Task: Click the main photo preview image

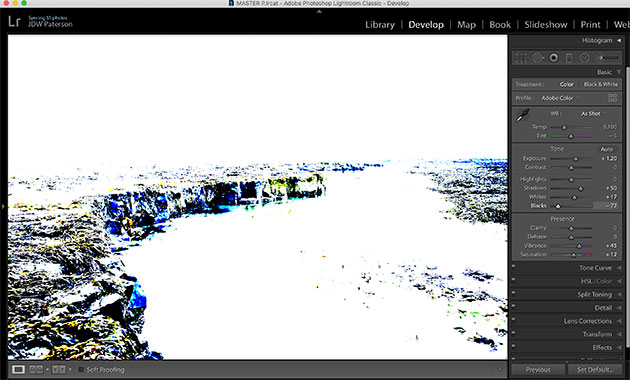Action: click(258, 197)
